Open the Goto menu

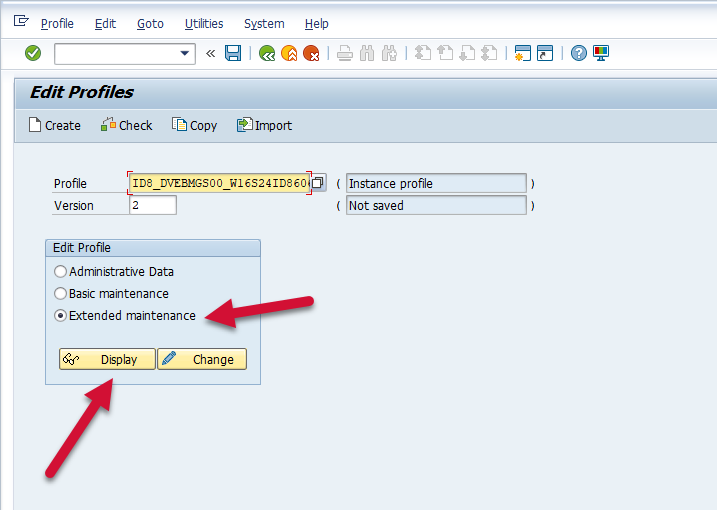[150, 23]
